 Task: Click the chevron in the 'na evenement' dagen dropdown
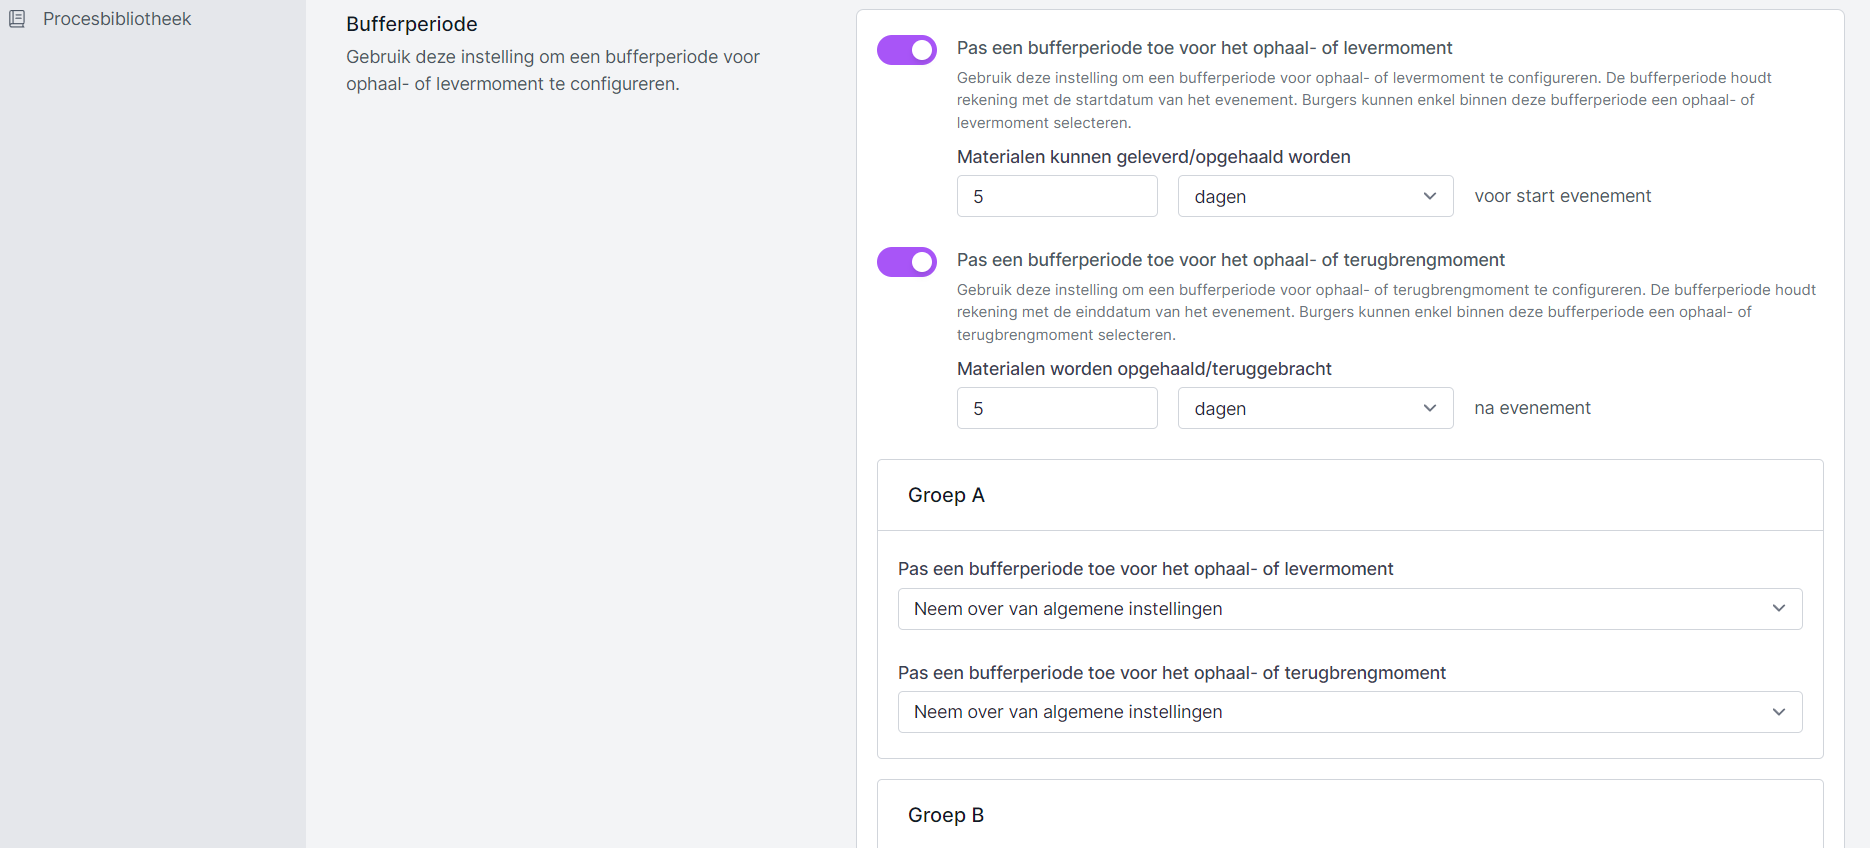click(x=1429, y=409)
